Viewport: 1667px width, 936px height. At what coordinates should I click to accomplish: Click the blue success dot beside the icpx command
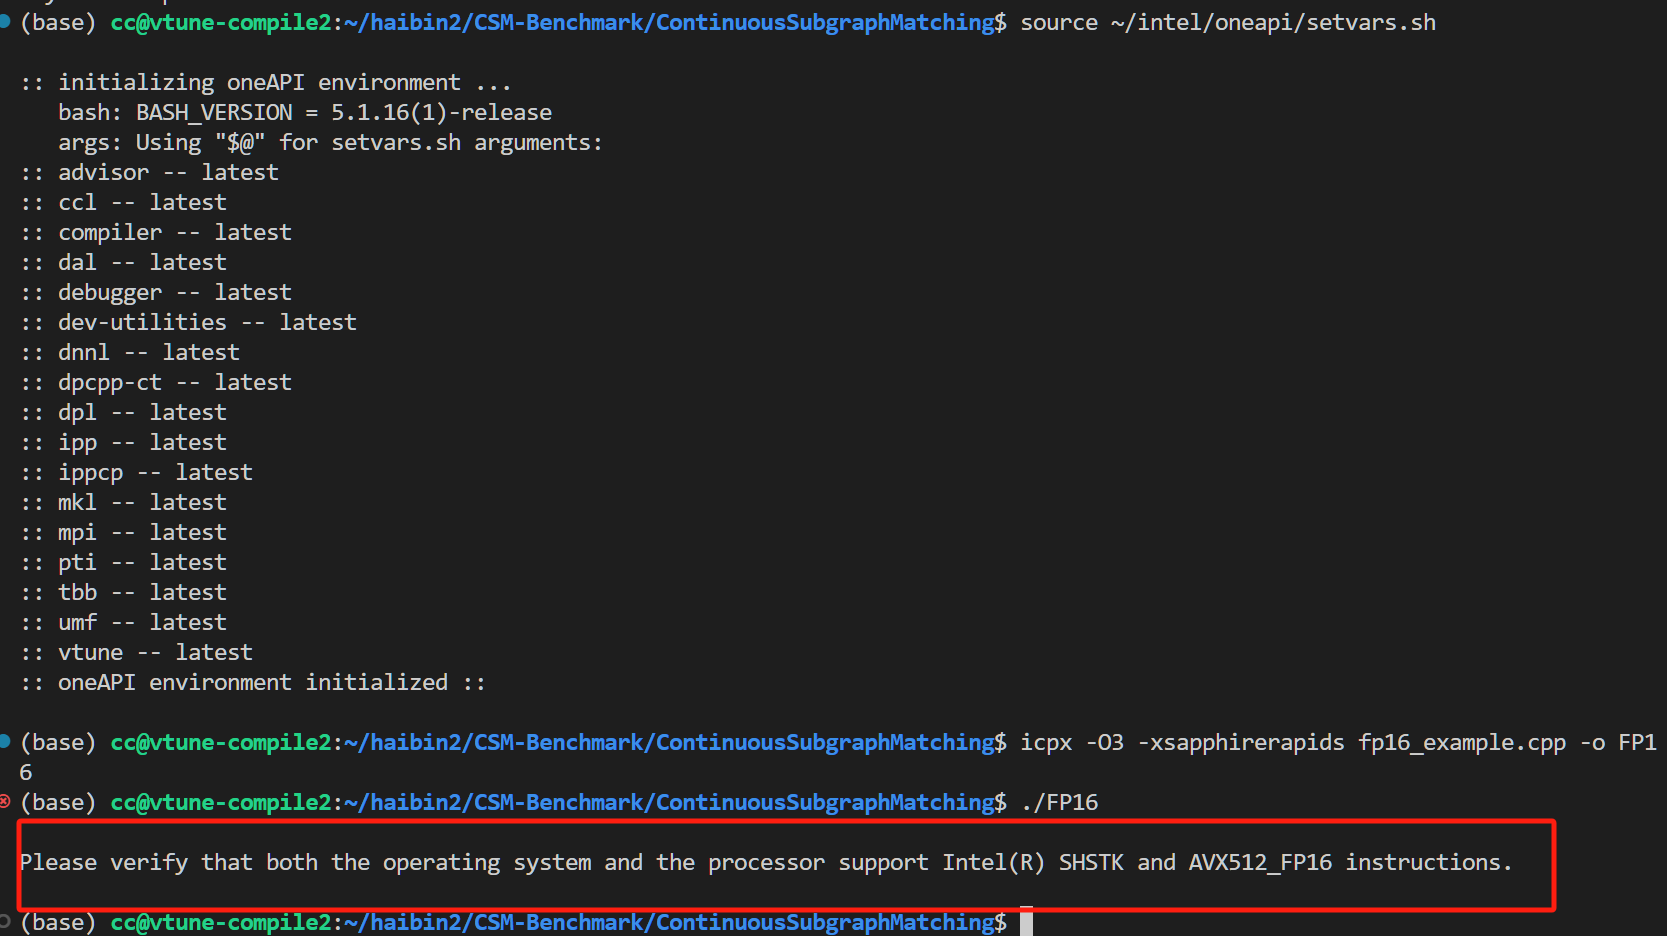tap(5, 741)
